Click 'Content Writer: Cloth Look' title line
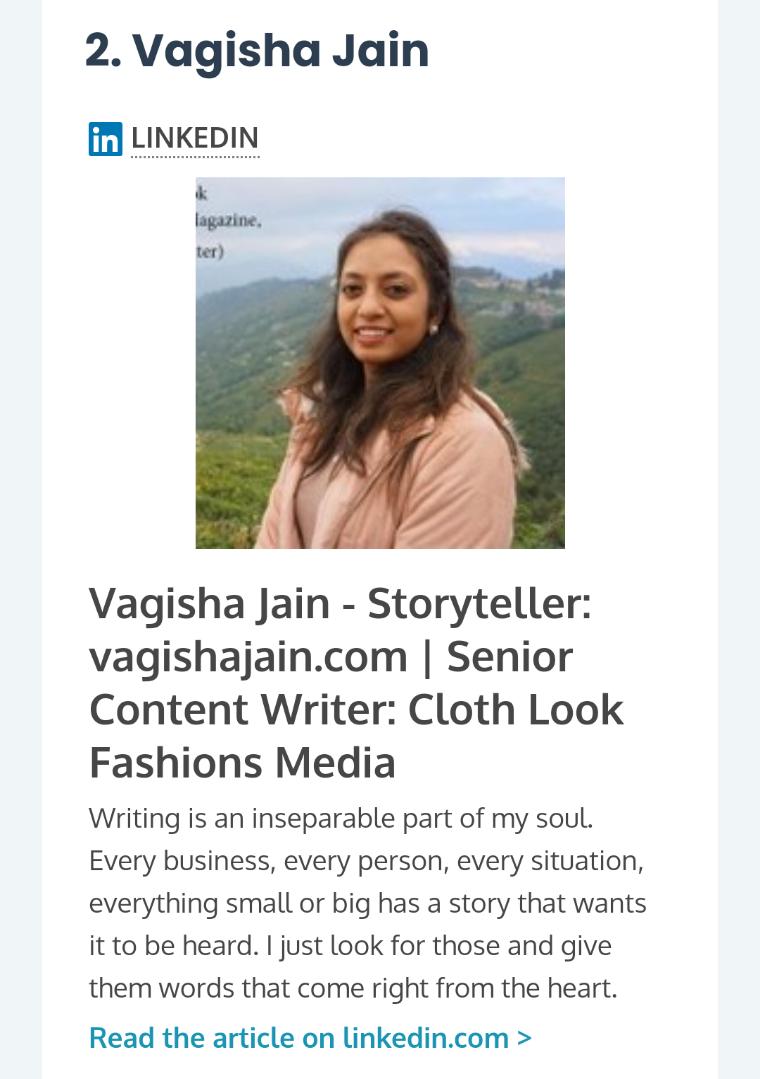Image resolution: width=760 pixels, height=1079 pixels. click(x=356, y=710)
